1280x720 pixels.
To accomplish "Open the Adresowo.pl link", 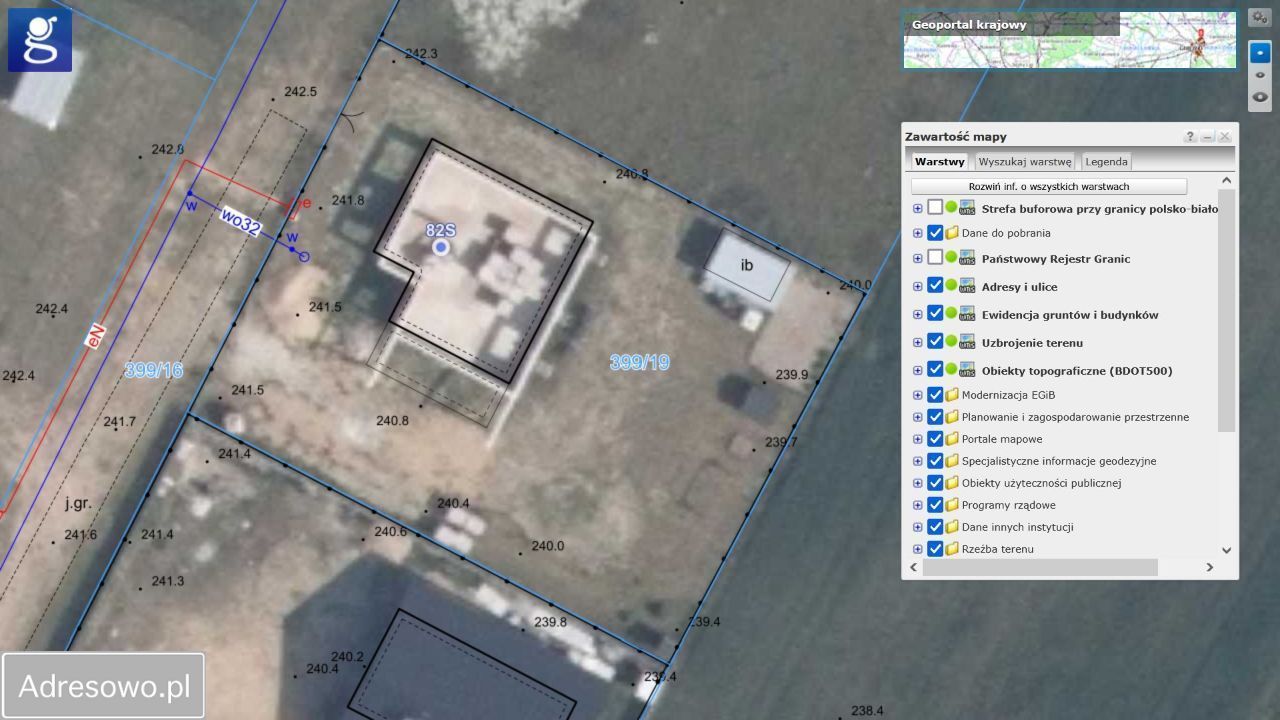I will coord(104,687).
